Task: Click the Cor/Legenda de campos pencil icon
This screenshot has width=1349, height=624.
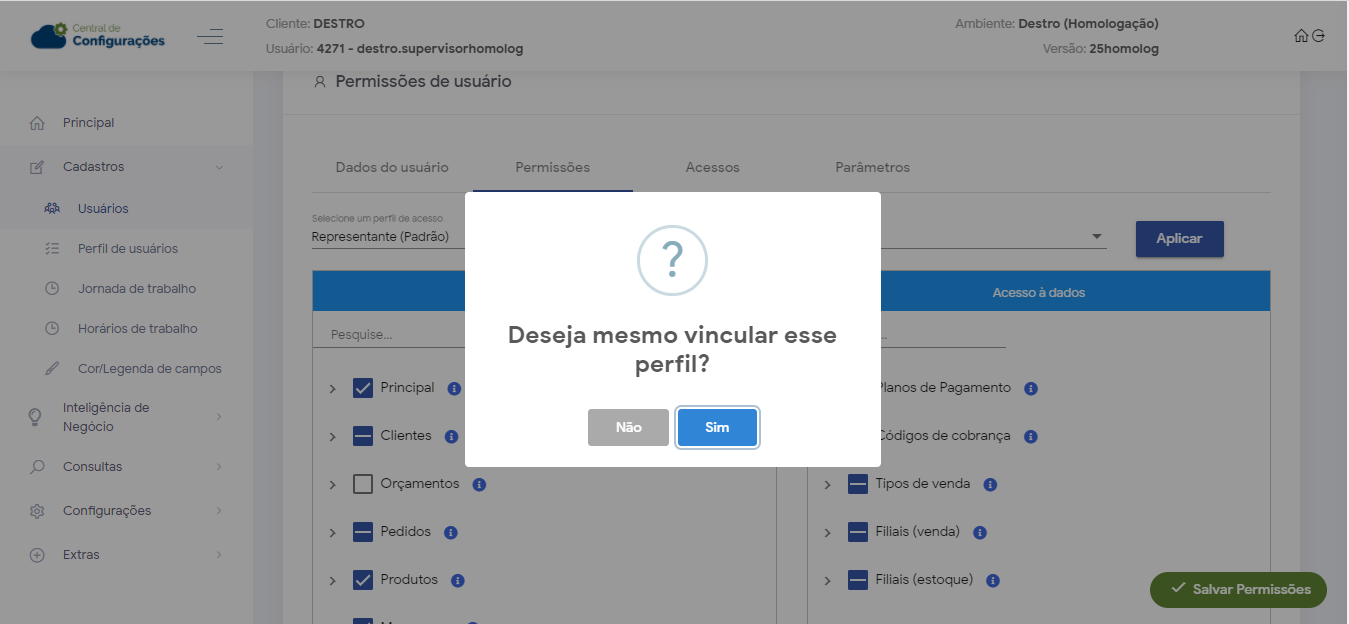Action: 53,368
